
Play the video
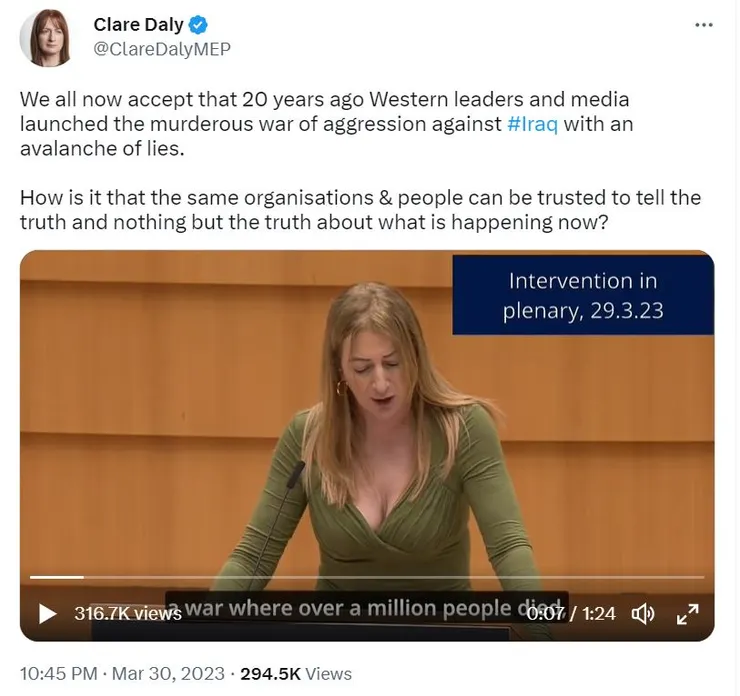(x=48, y=613)
